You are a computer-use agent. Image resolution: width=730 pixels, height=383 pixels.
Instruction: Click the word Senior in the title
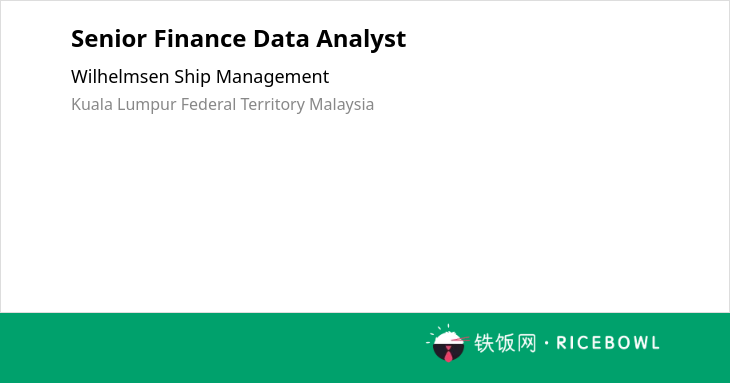(x=109, y=39)
